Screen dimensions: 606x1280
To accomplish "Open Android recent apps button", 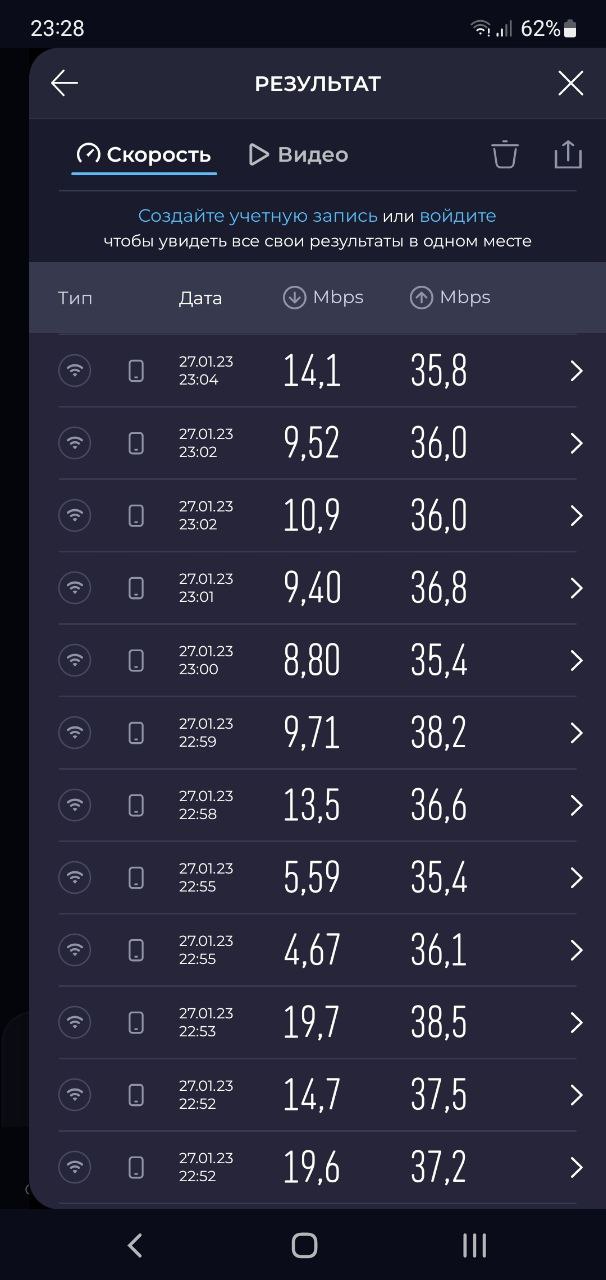I will 474,1245.
